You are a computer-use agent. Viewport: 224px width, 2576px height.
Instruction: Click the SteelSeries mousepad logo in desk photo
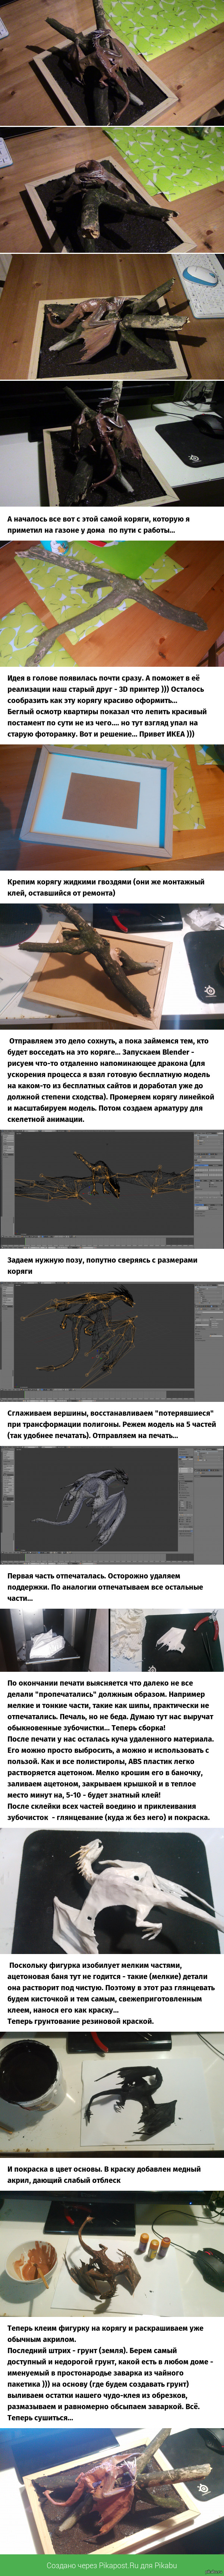click(x=195, y=459)
